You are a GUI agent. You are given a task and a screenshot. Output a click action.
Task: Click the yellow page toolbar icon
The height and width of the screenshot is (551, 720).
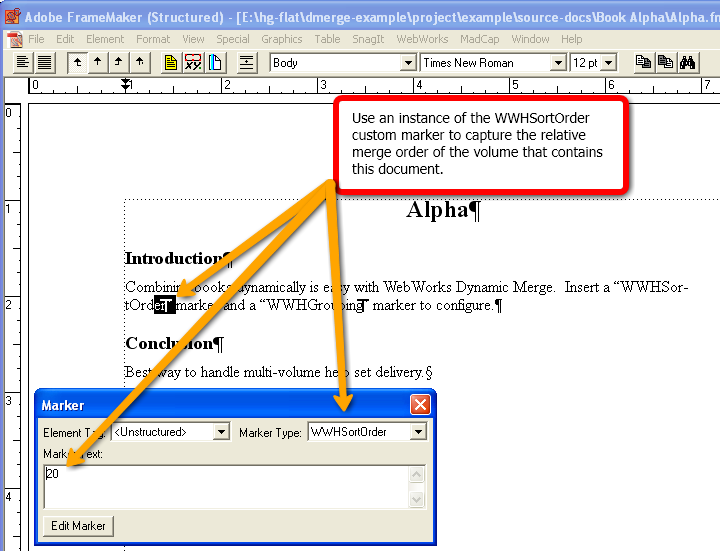click(171, 62)
